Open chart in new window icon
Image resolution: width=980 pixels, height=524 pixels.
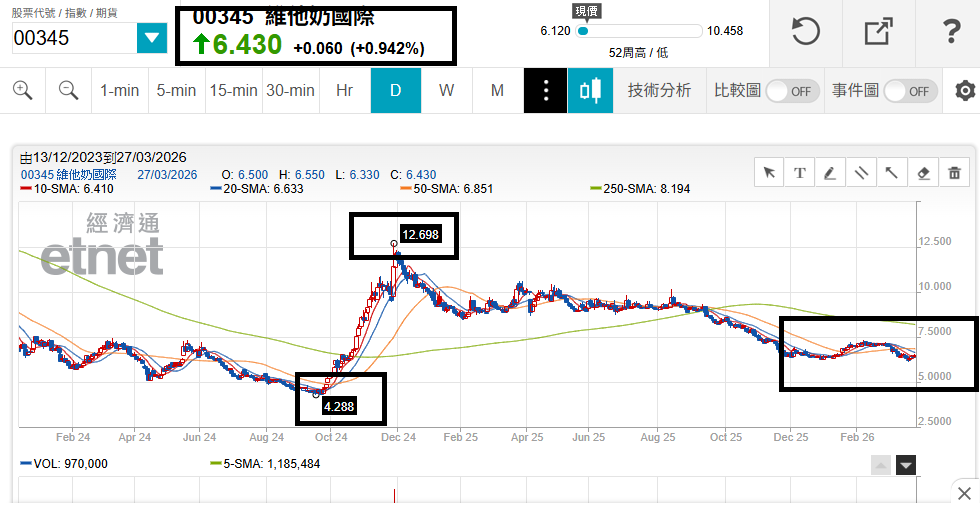(x=878, y=31)
